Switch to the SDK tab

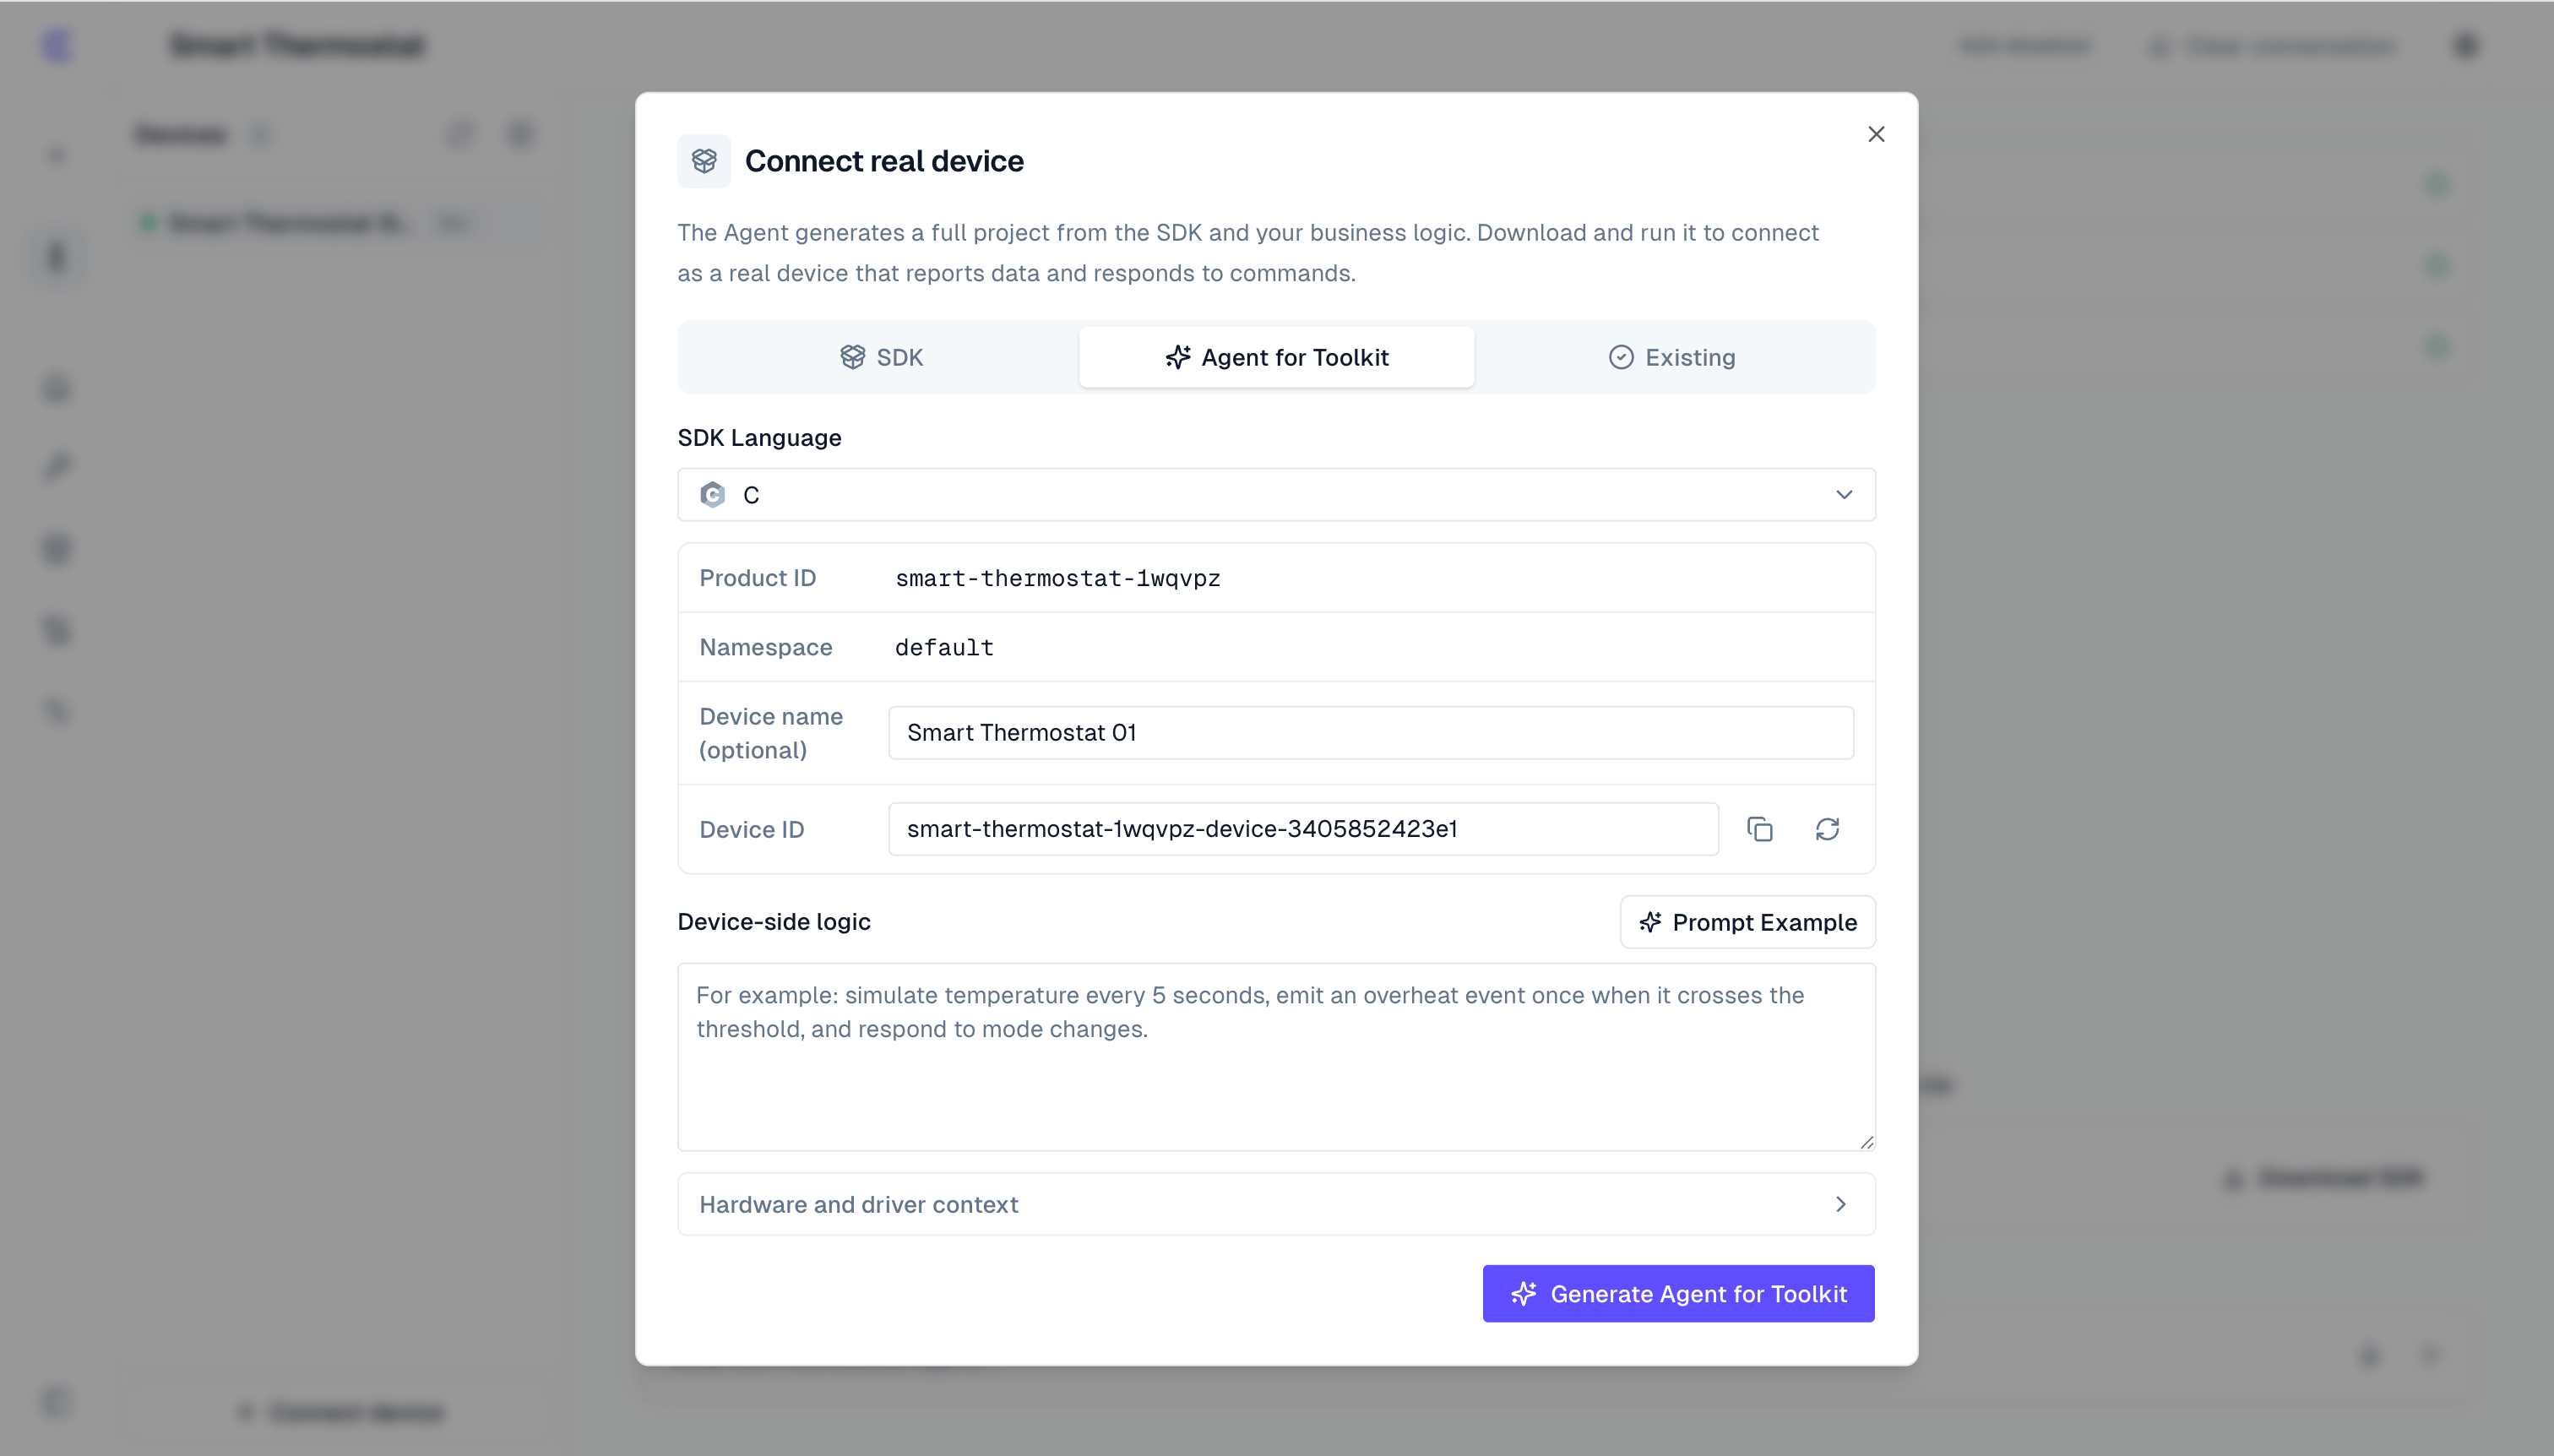pos(880,357)
